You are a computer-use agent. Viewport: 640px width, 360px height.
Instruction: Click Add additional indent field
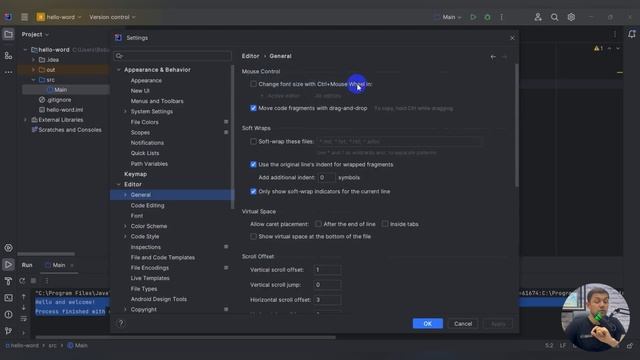(327, 178)
